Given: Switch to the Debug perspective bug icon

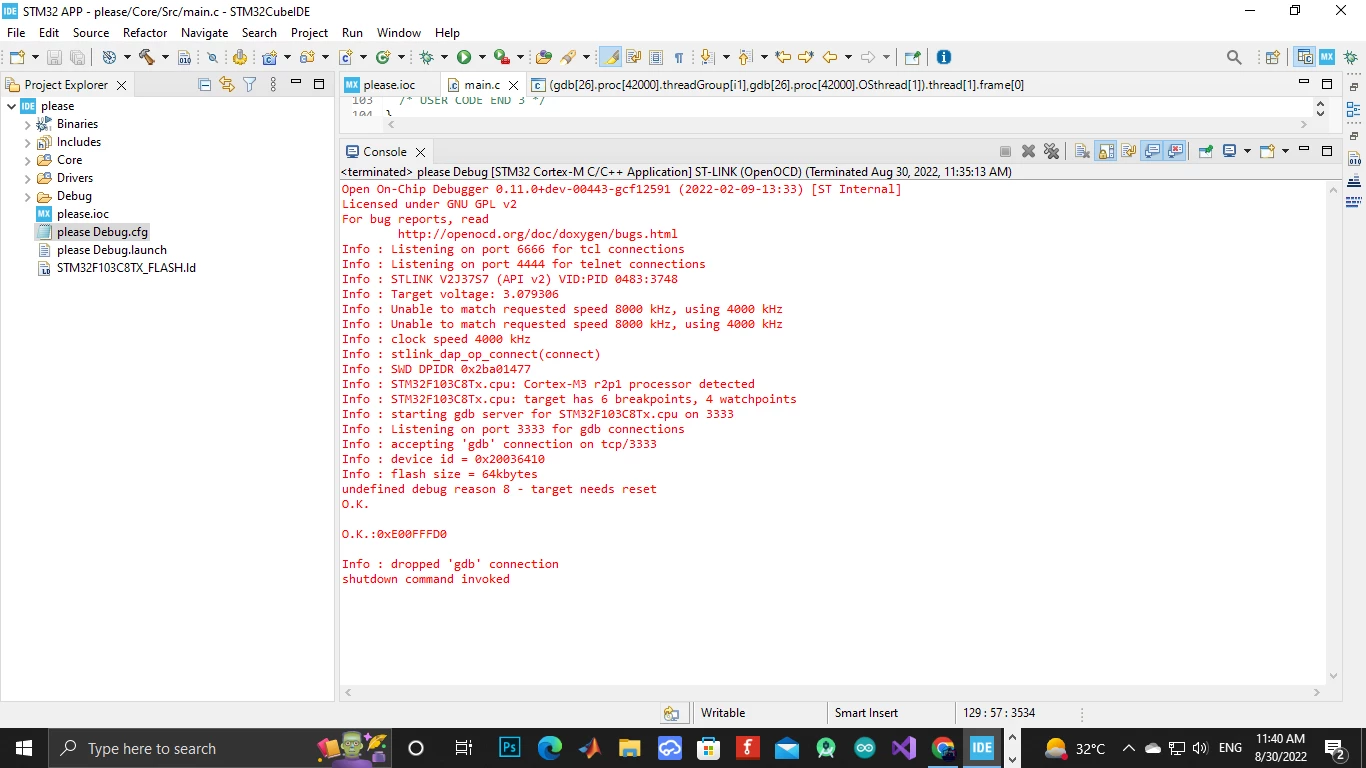Looking at the screenshot, I should 1350,58.
